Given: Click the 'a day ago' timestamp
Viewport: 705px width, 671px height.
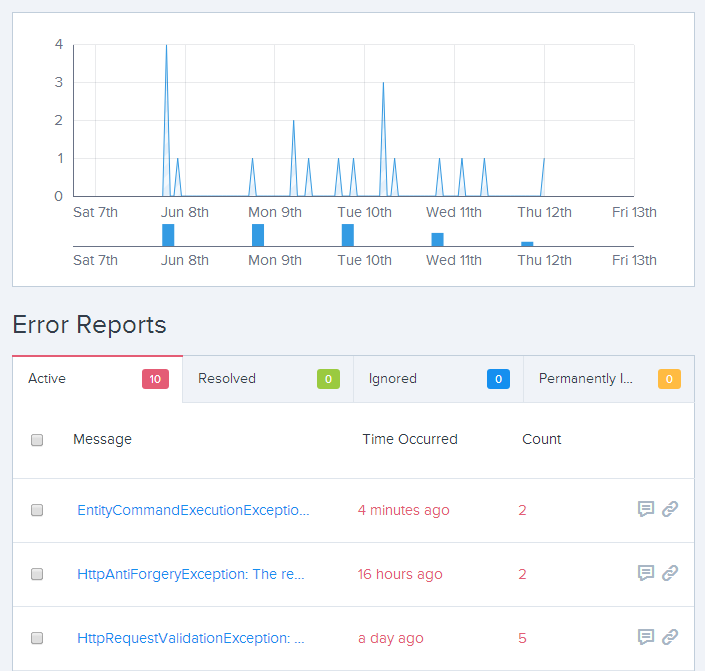Looking at the screenshot, I should 390,638.
